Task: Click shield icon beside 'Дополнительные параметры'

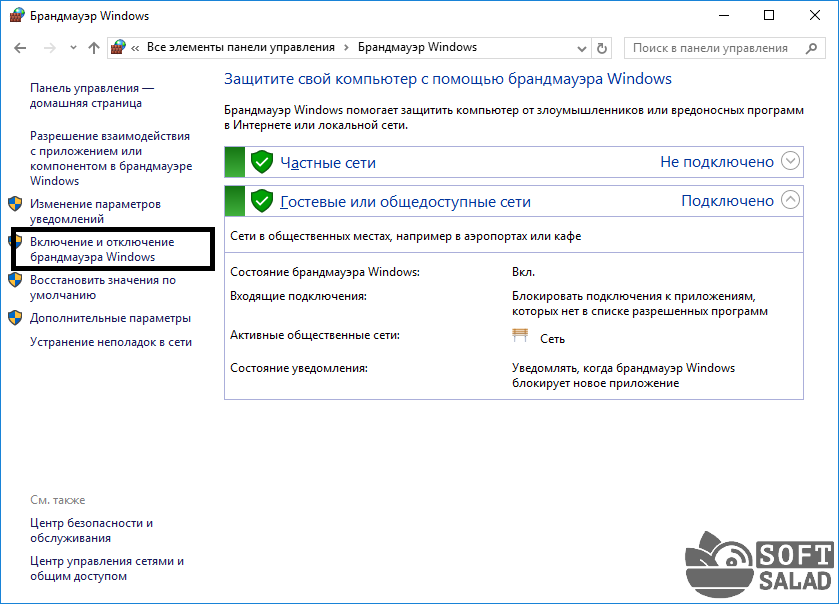Action: click(x=15, y=318)
